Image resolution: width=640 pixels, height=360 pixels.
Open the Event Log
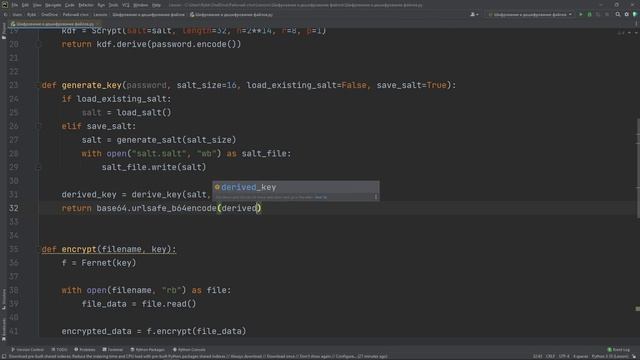pos(618,350)
